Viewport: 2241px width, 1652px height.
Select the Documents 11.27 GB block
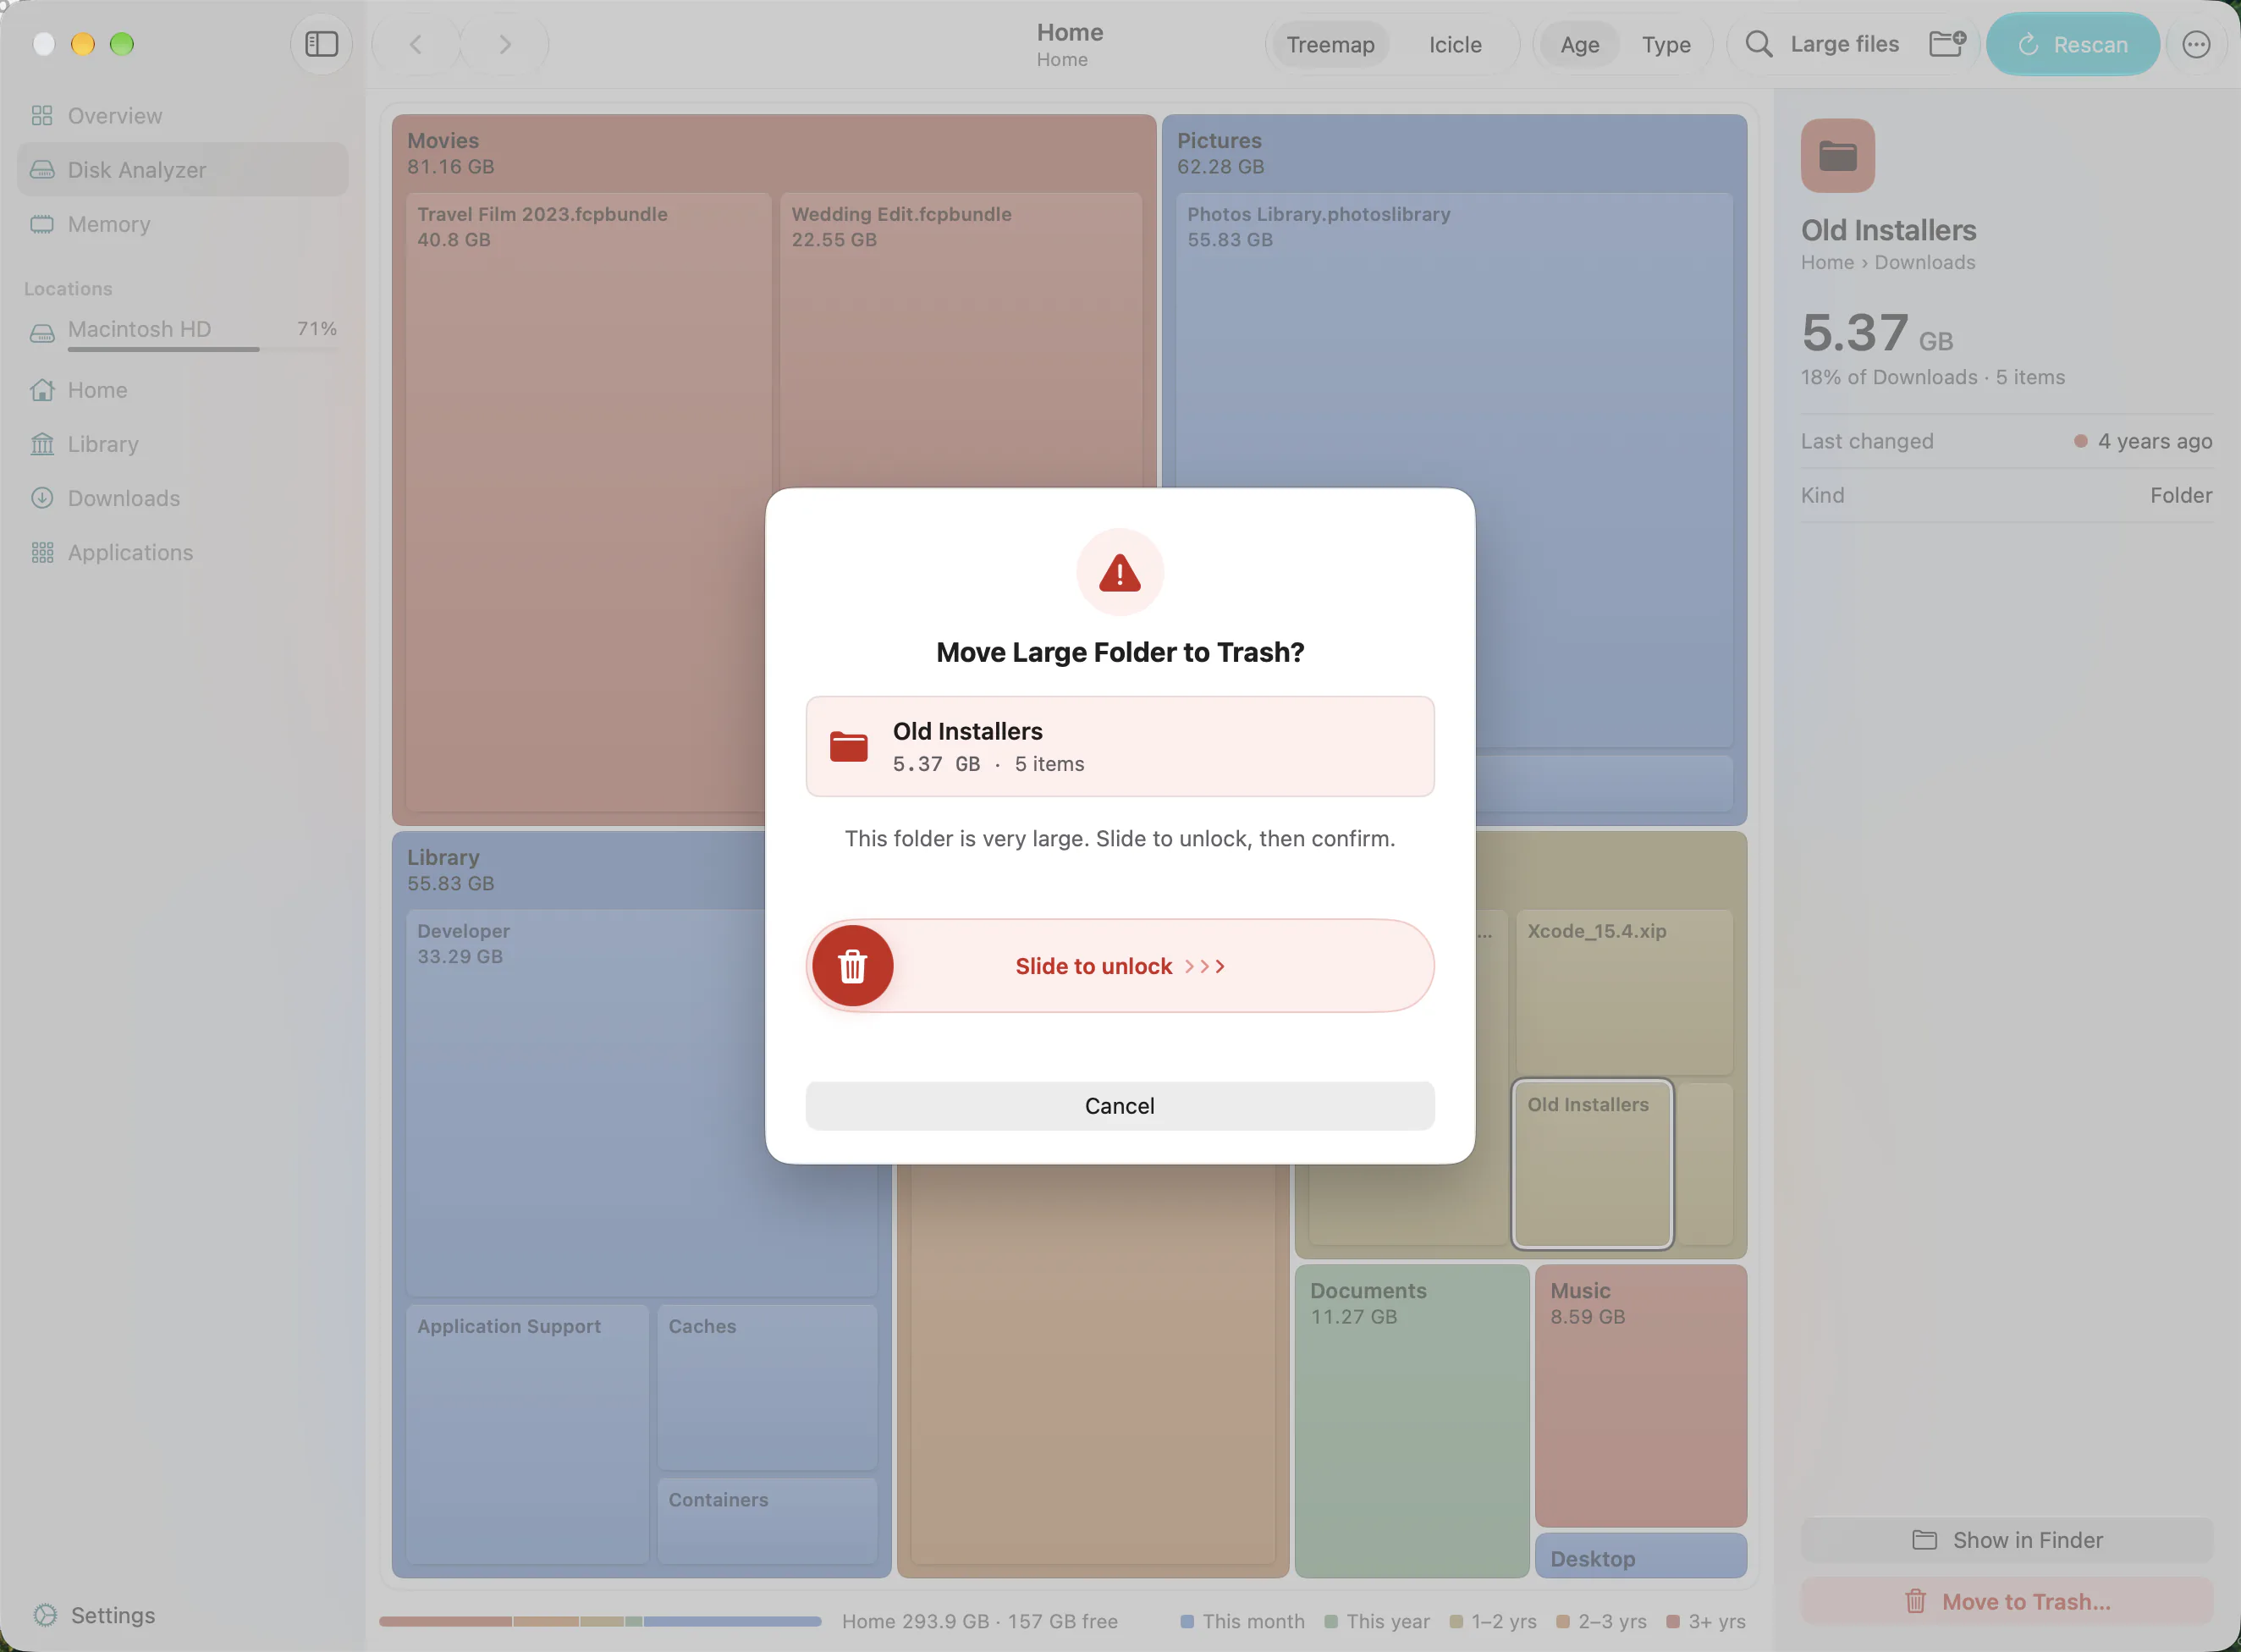(x=1411, y=1421)
